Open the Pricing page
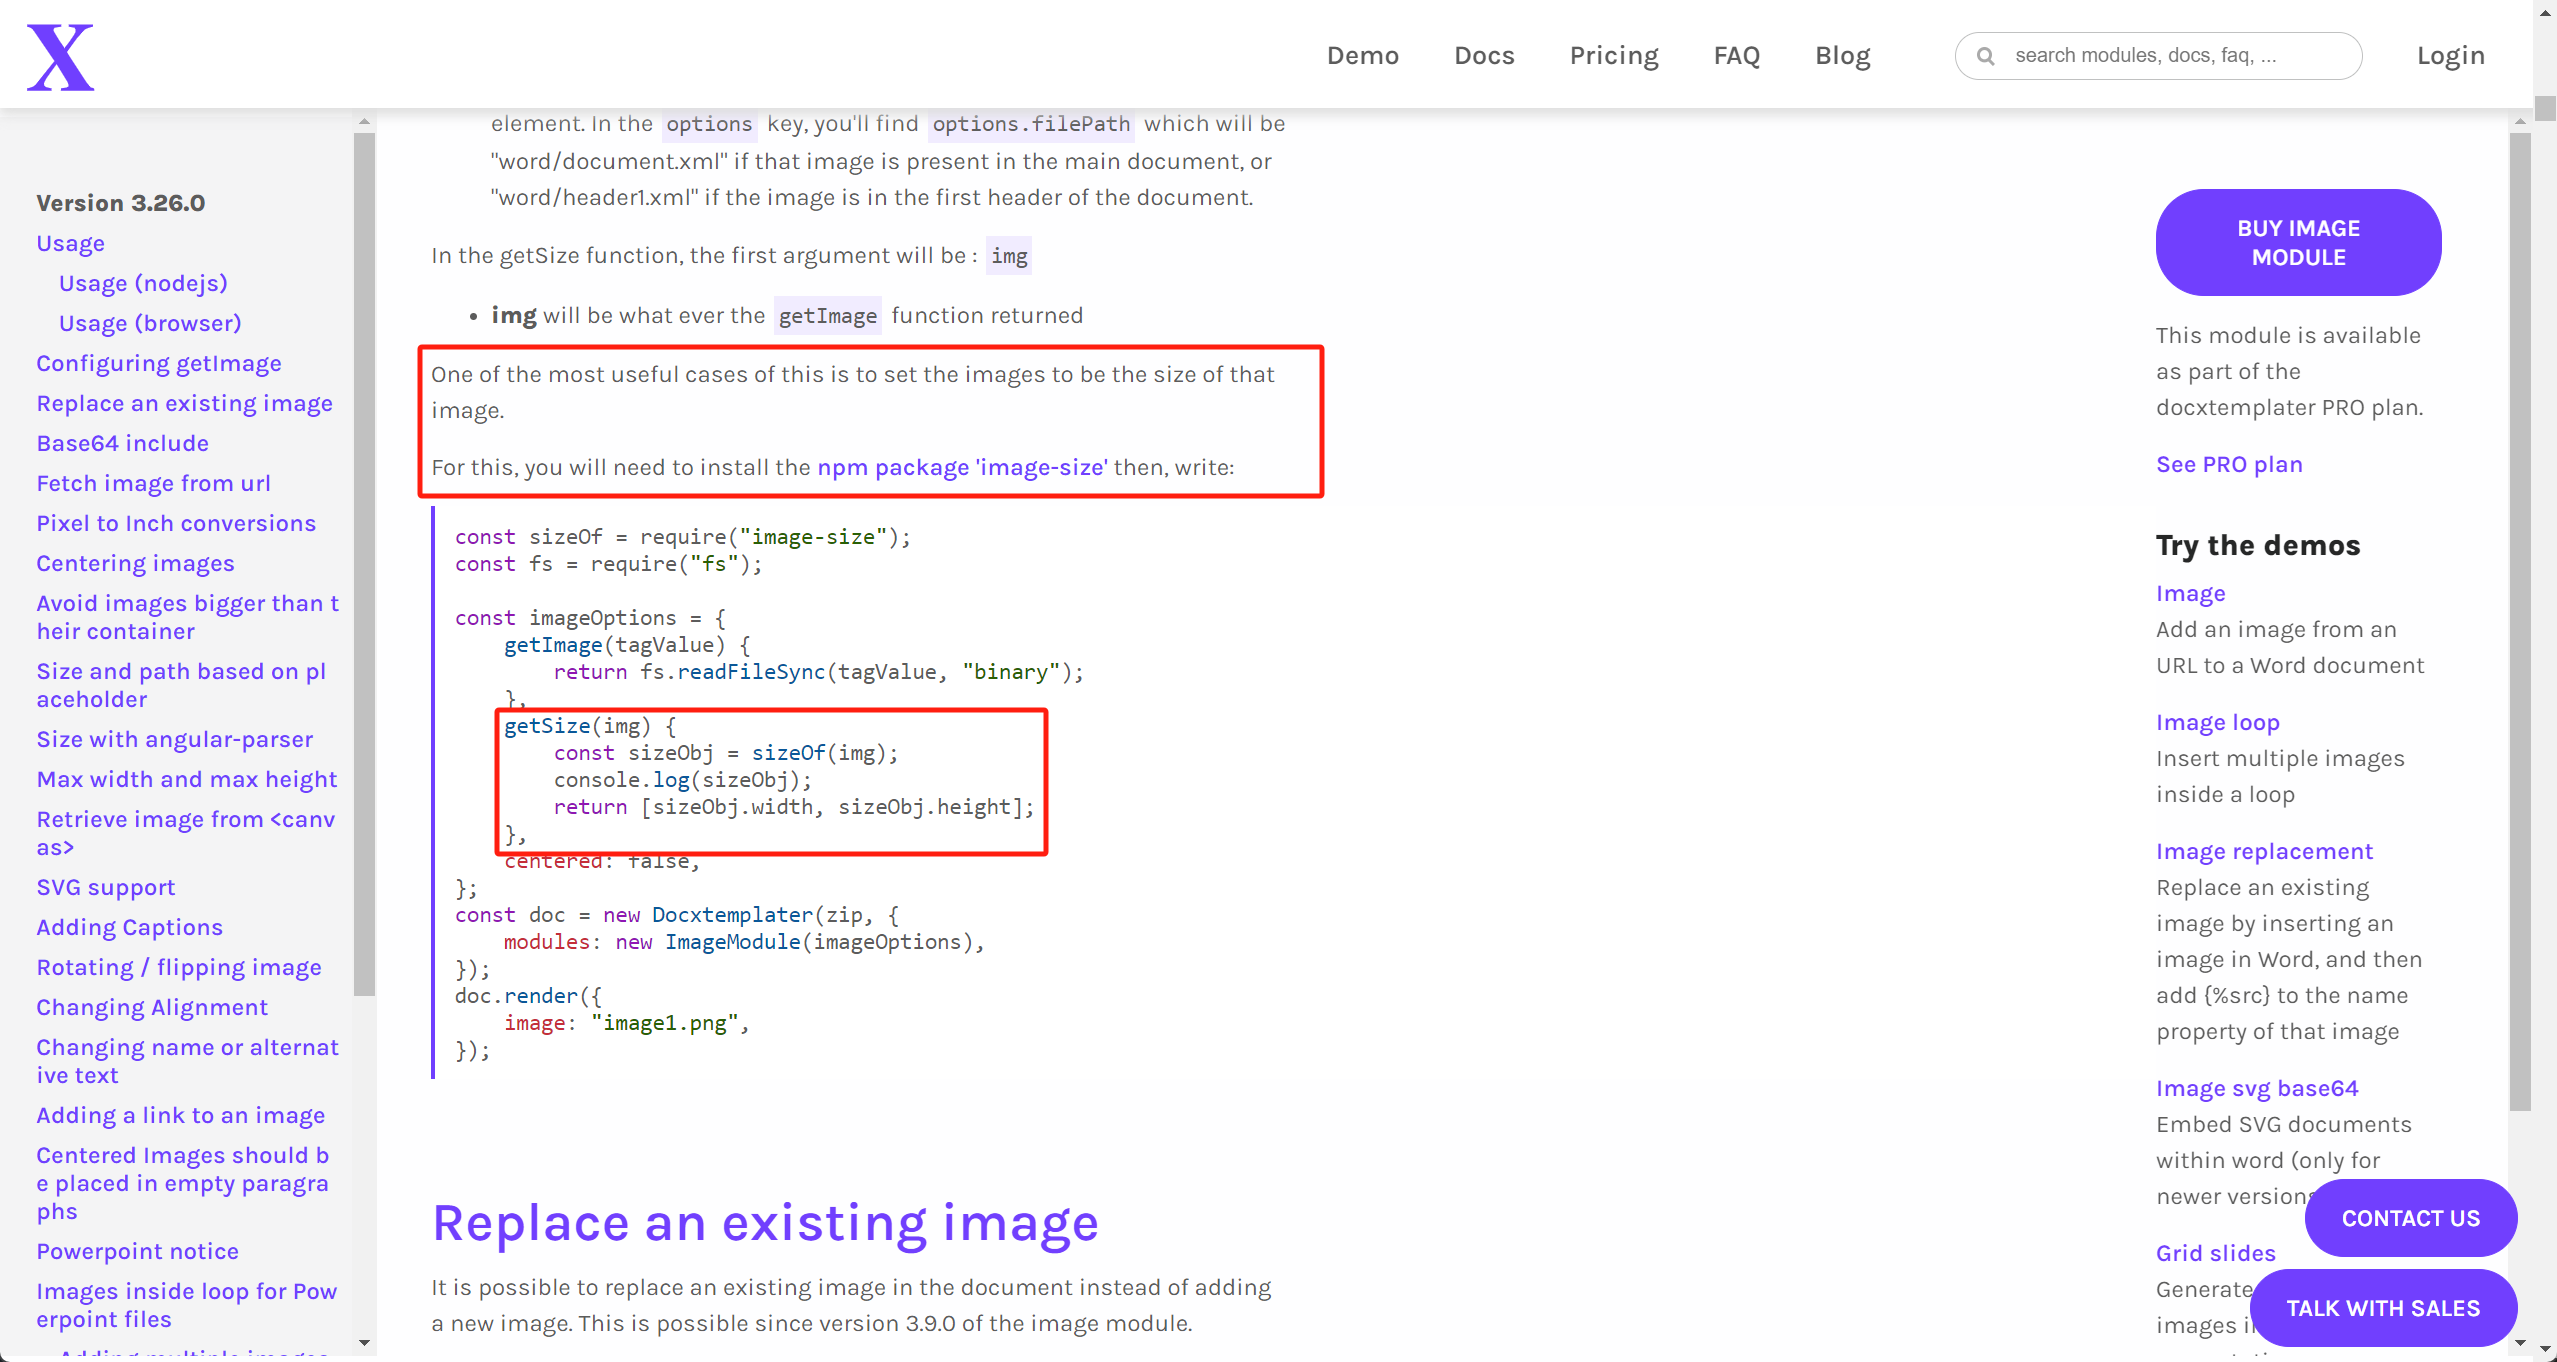The width and height of the screenshot is (2557, 1362). (1613, 55)
